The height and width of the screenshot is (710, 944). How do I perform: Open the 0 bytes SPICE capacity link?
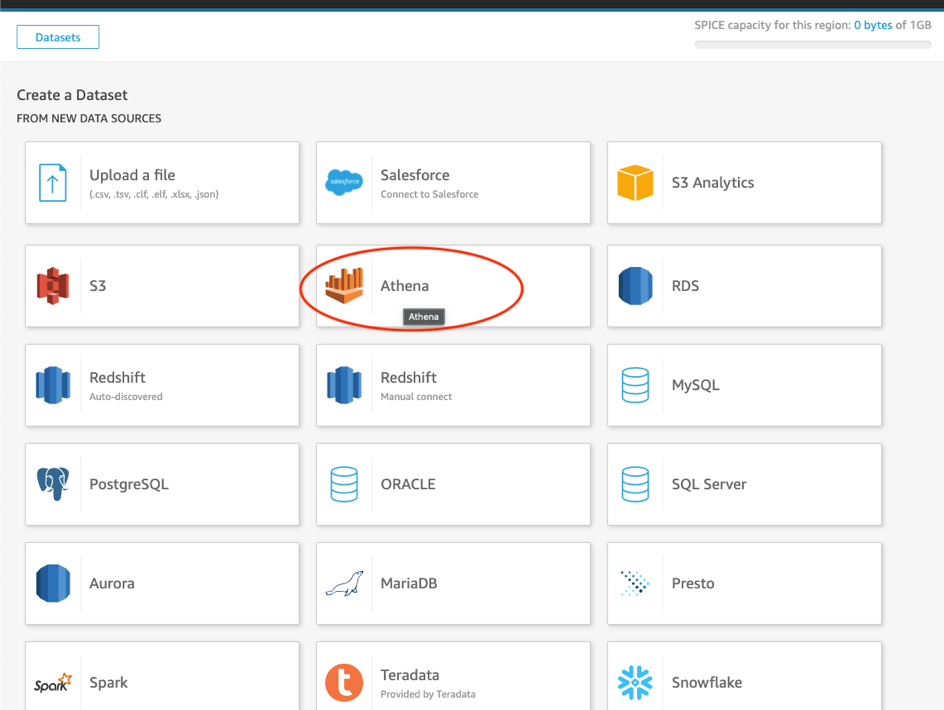(x=873, y=25)
